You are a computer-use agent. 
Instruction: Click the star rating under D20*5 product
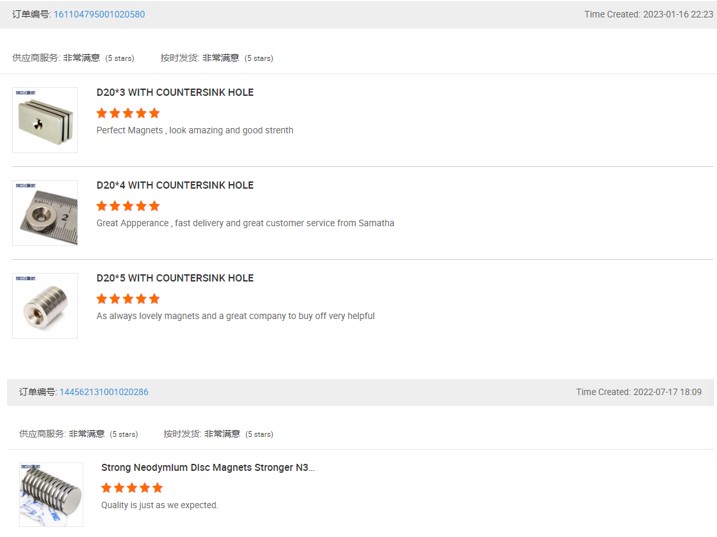point(128,298)
